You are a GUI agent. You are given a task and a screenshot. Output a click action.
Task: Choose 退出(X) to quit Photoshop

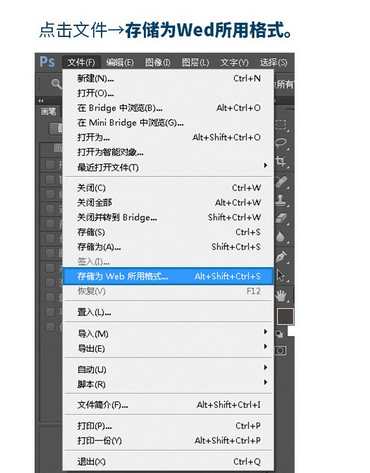pyautogui.click(x=168, y=462)
